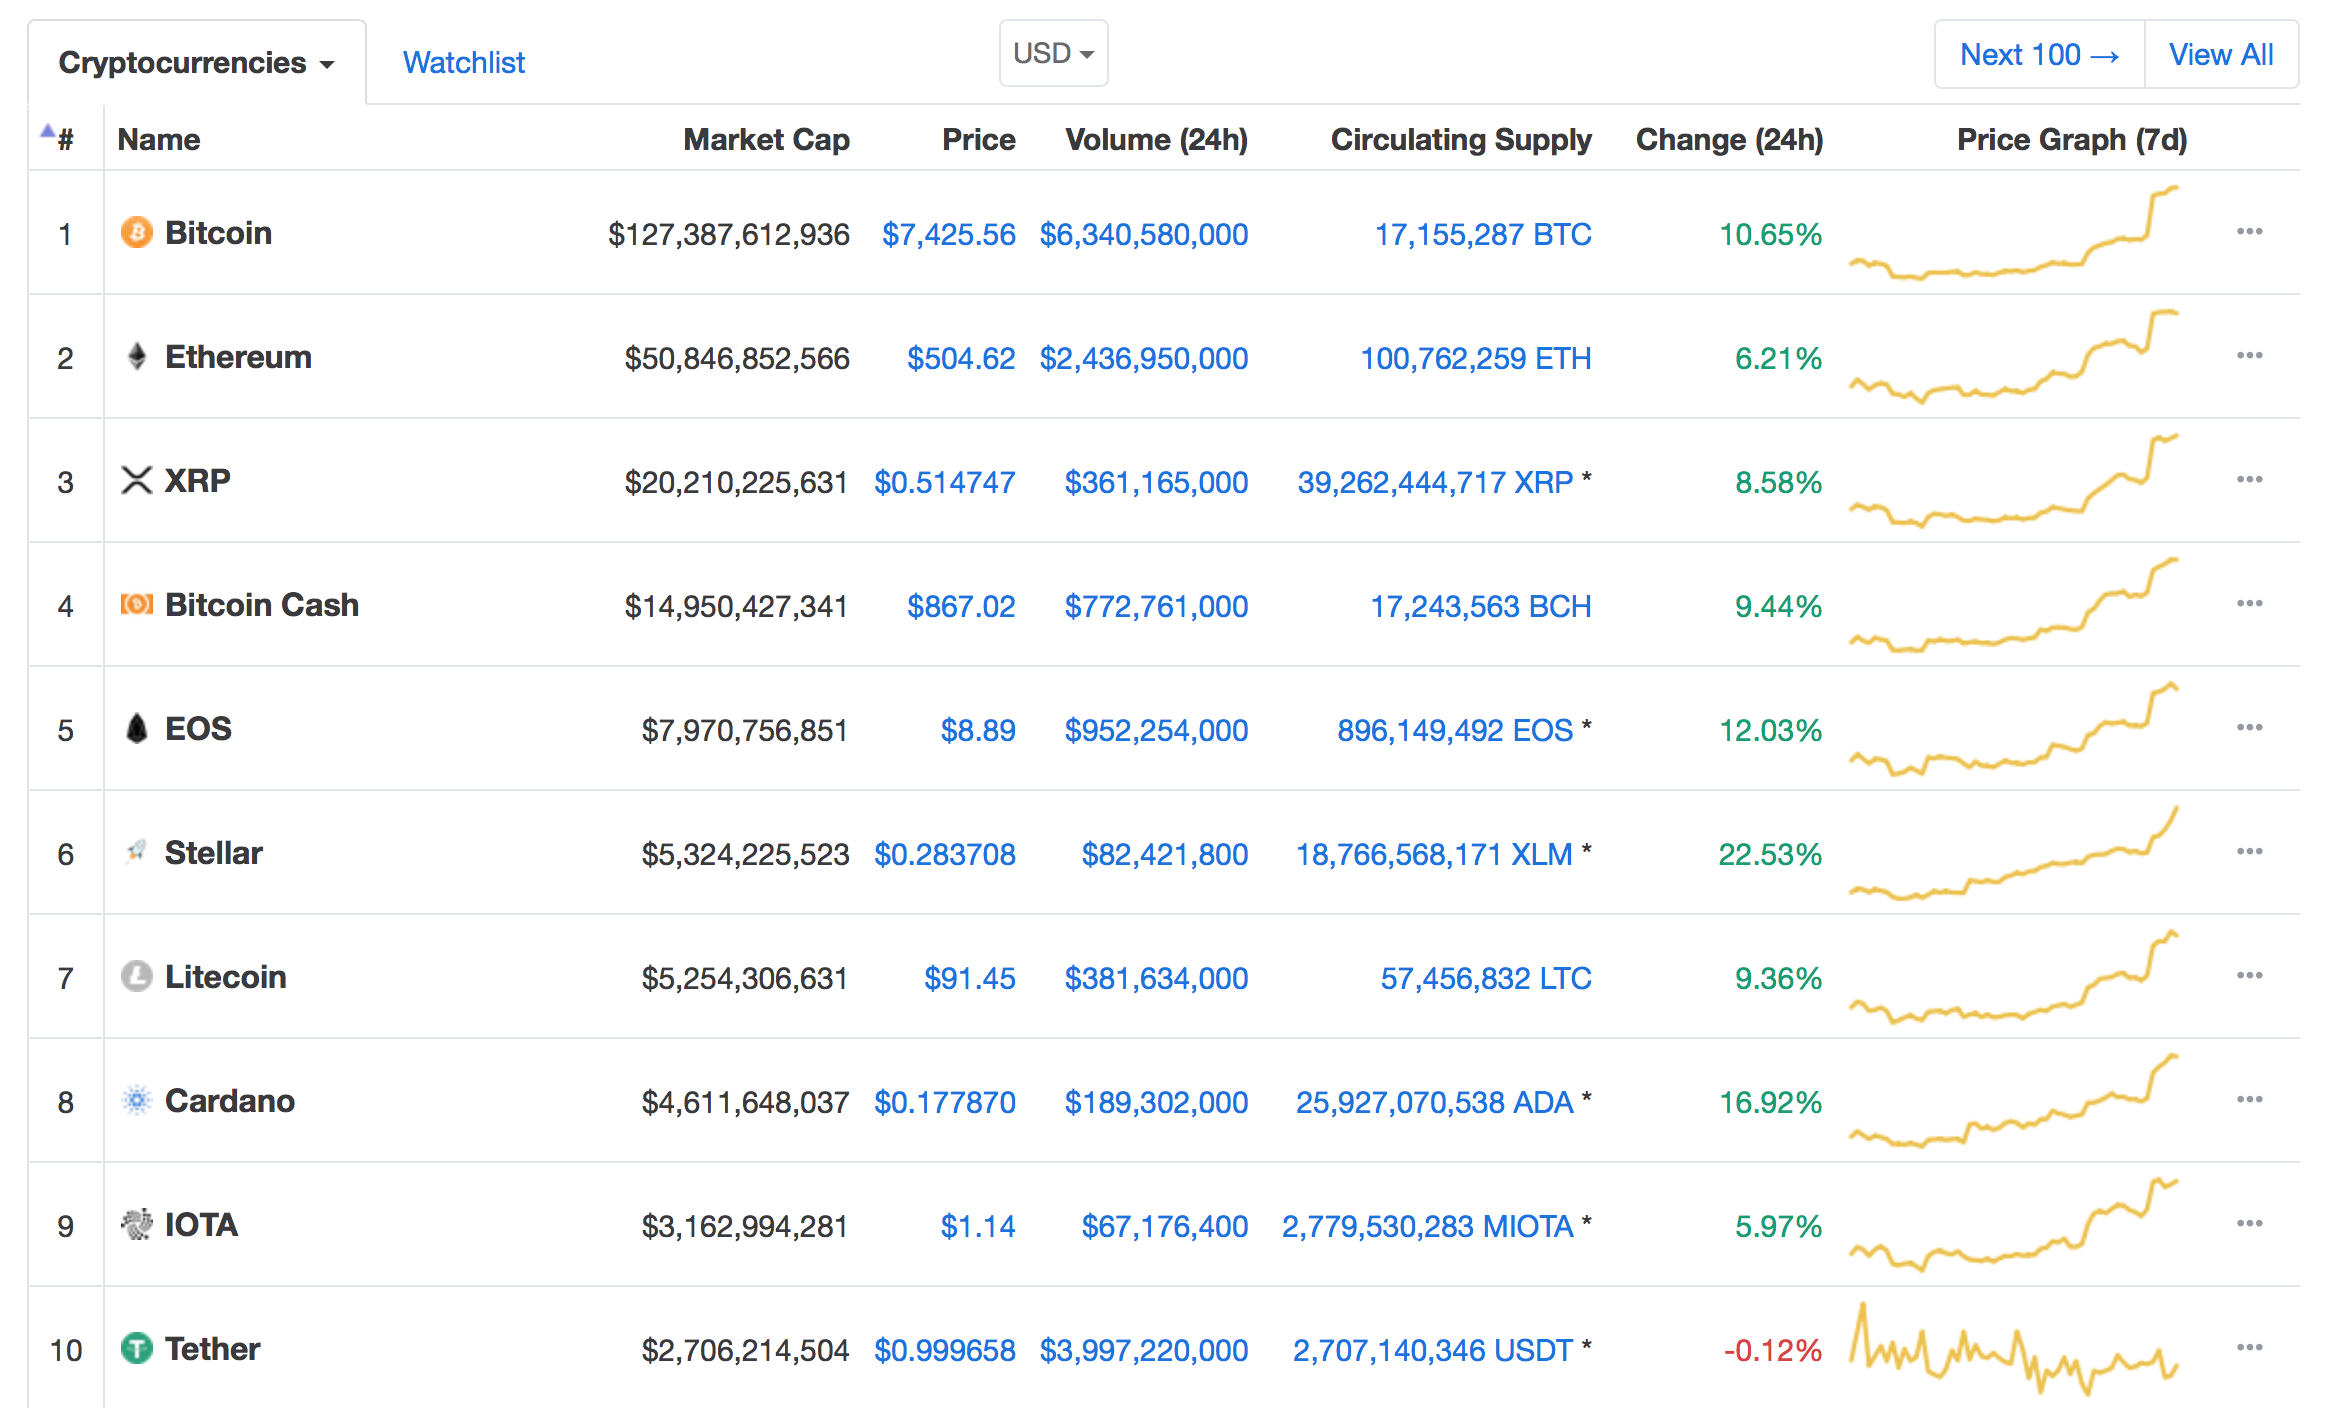2327x1408 pixels.
Task: Click the Litecoin logo icon
Action: tap(136, 977)
